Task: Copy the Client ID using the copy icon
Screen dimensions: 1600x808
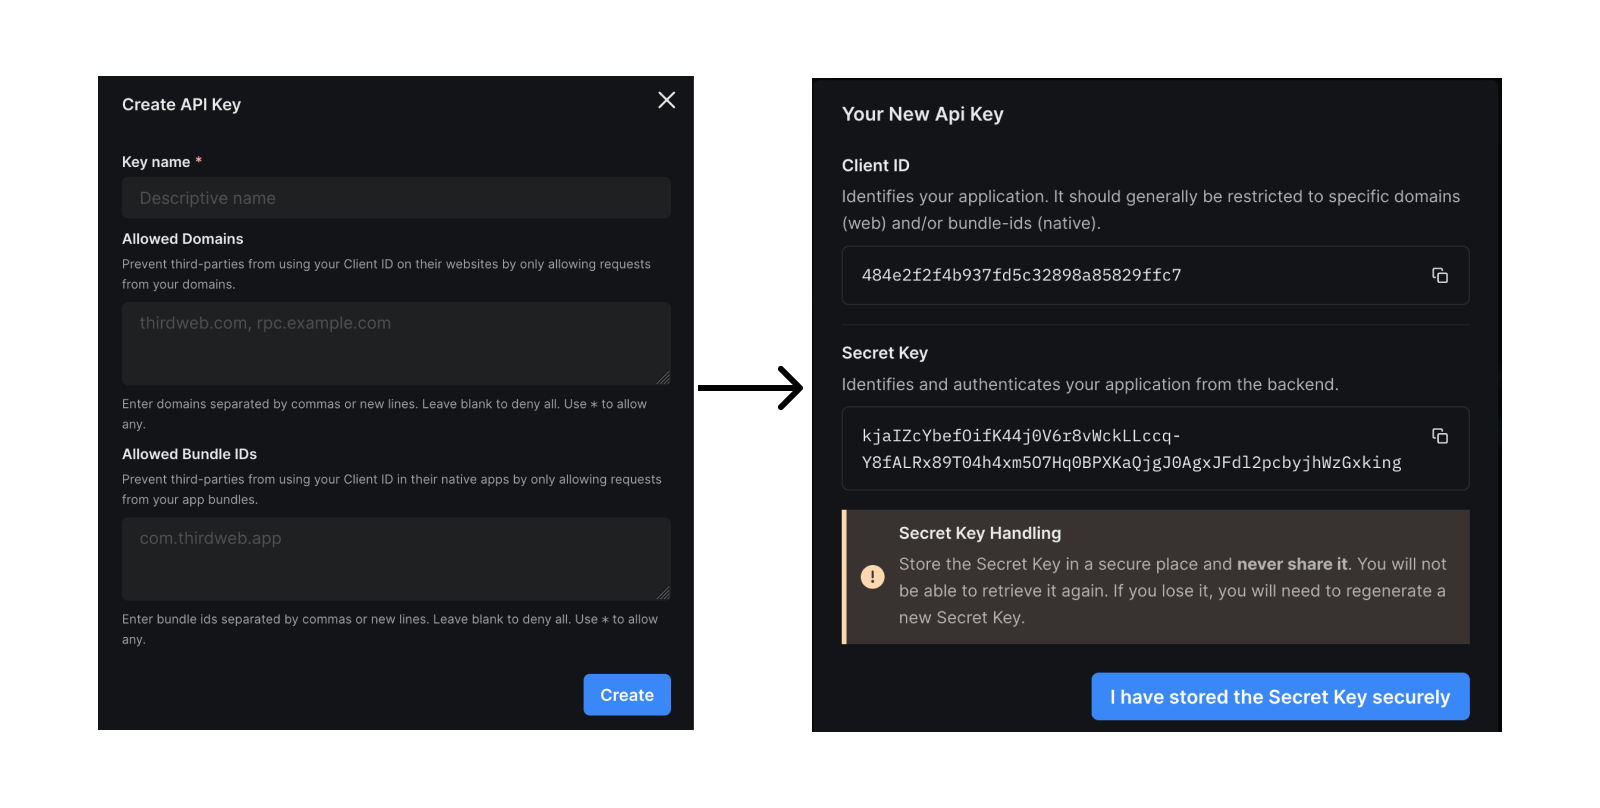Action: click(x=1440, y=275)
